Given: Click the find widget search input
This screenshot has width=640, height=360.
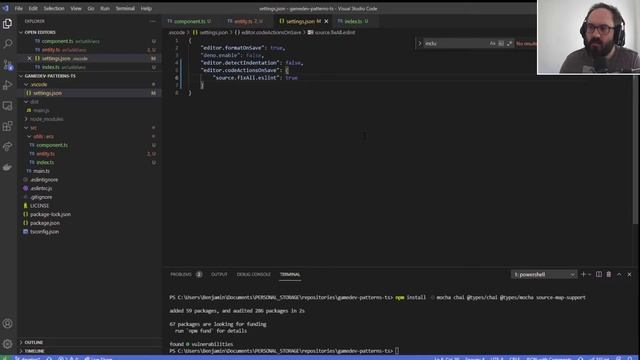Looking at the screenshot, I should (456, 43).
